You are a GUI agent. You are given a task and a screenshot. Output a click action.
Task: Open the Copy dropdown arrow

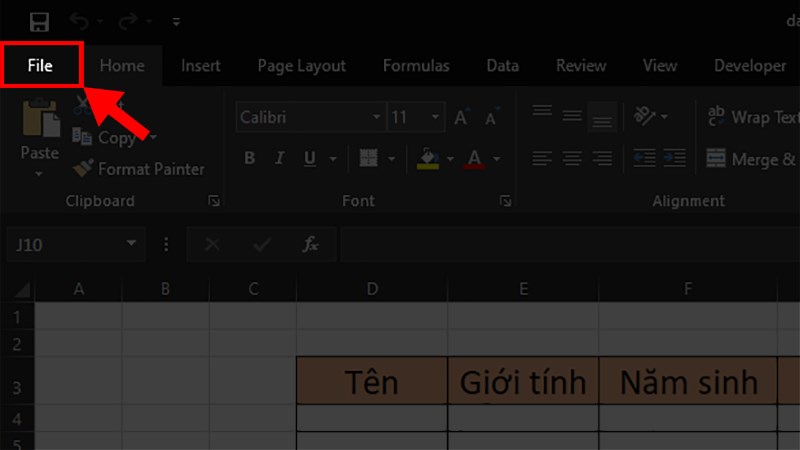153,138
